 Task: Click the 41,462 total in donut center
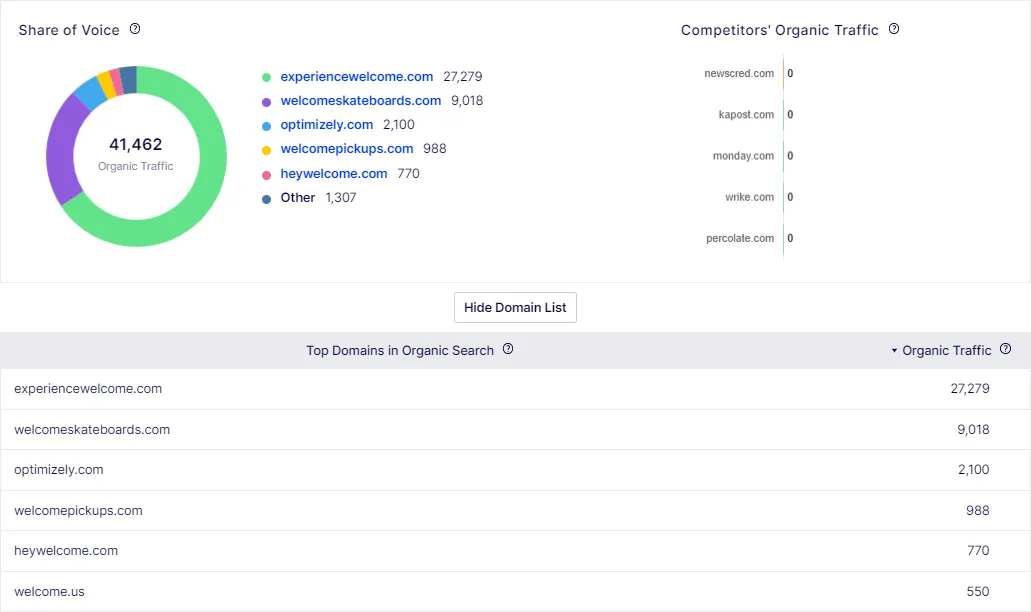coord(135,144)
